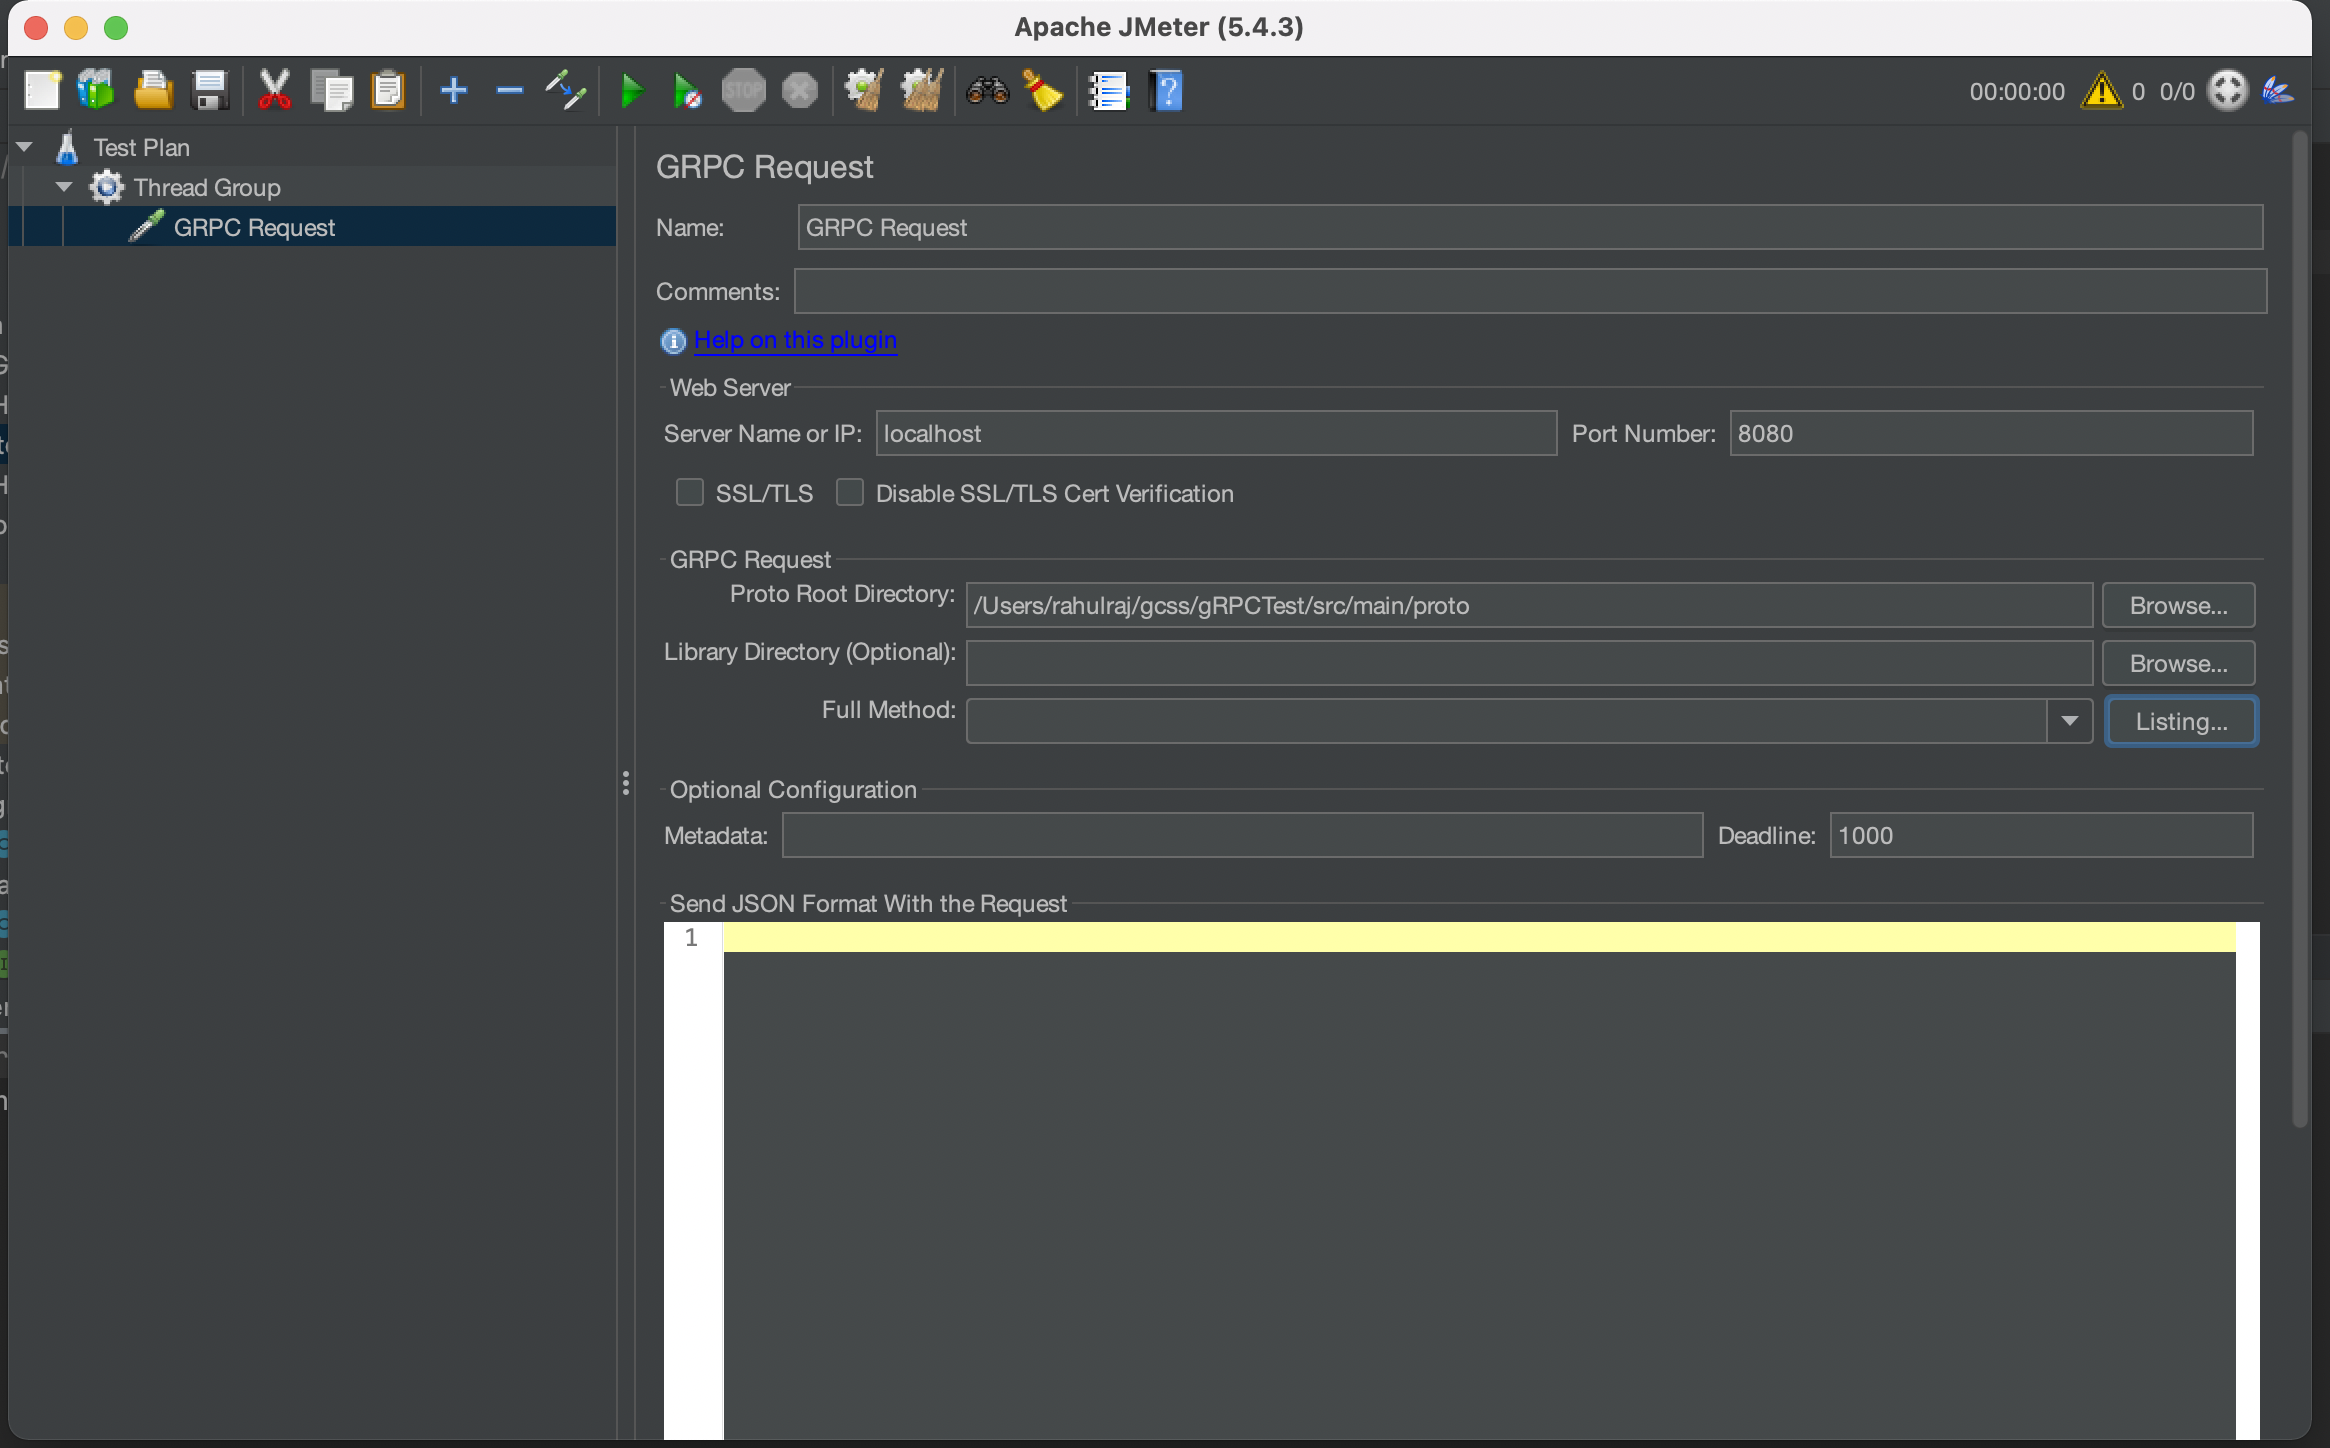Save the test plan
The width and height of the screenshot is (2330, 1448).
(209, 90)
